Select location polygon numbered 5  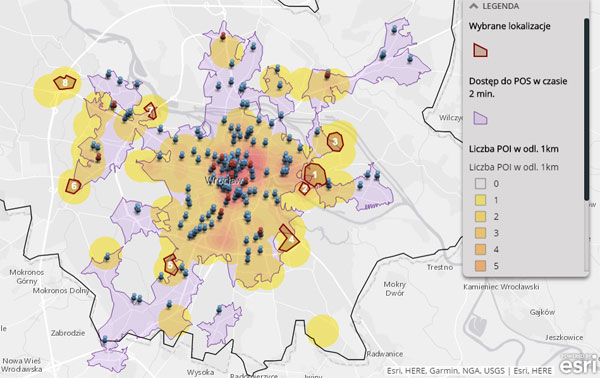[170, 265]
